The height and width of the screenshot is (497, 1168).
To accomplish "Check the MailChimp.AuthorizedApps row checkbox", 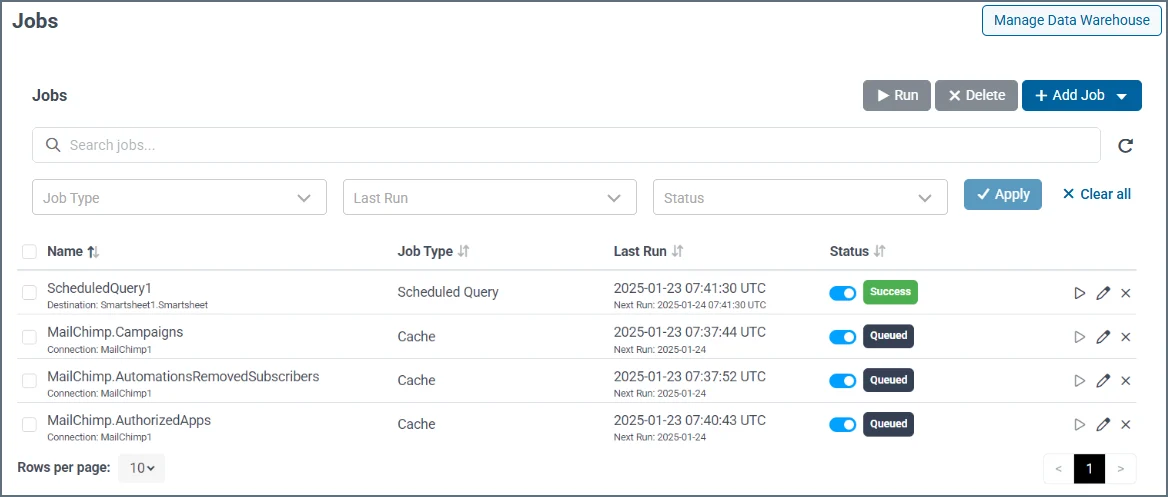I will [x=29, y=425].
